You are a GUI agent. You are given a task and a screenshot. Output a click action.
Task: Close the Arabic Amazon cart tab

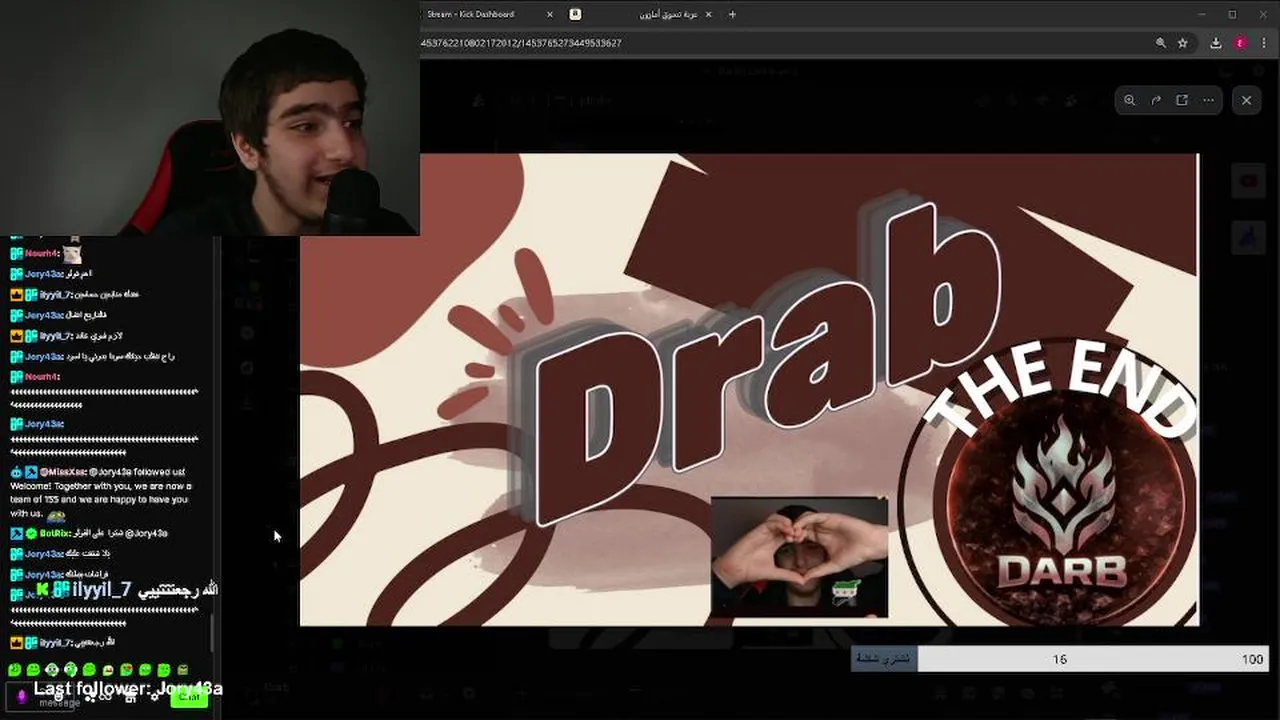coord(709,14)
